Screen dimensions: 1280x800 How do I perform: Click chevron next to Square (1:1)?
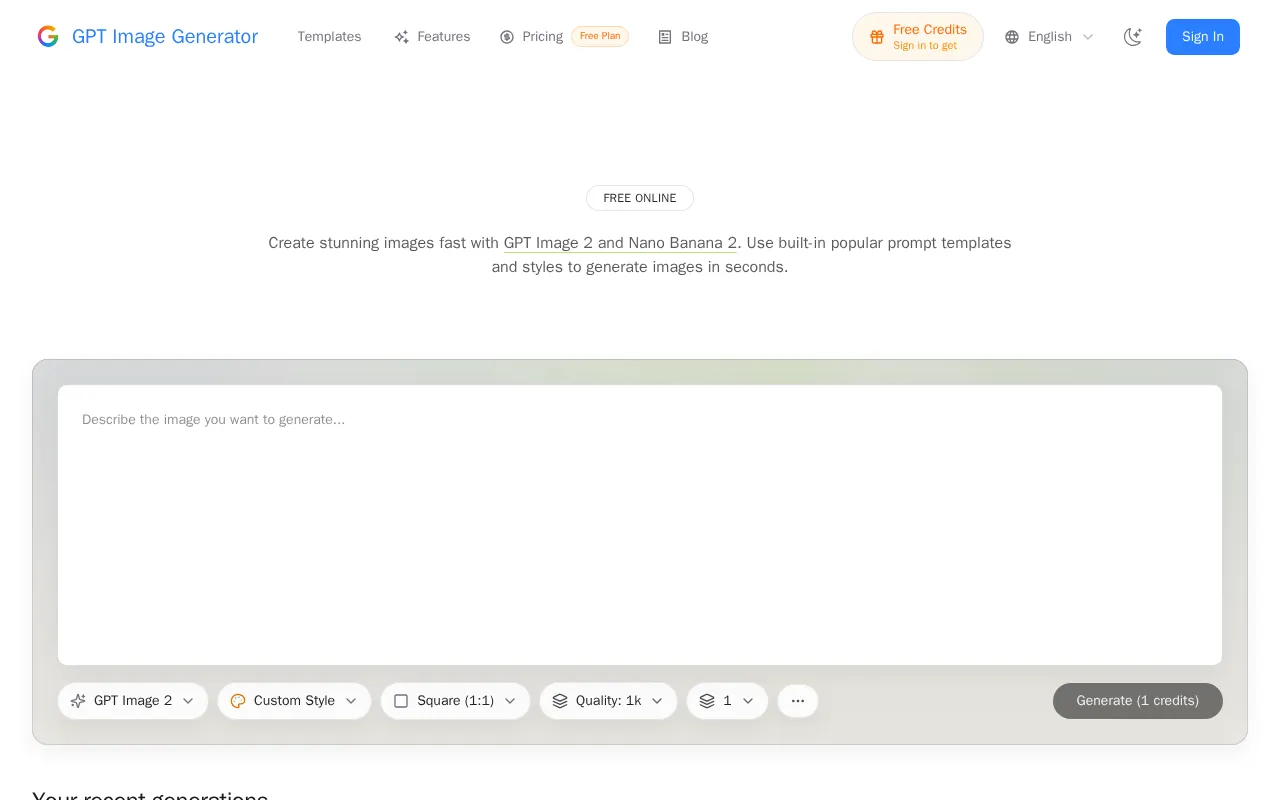pyautogui.click(x=510, y=701)
